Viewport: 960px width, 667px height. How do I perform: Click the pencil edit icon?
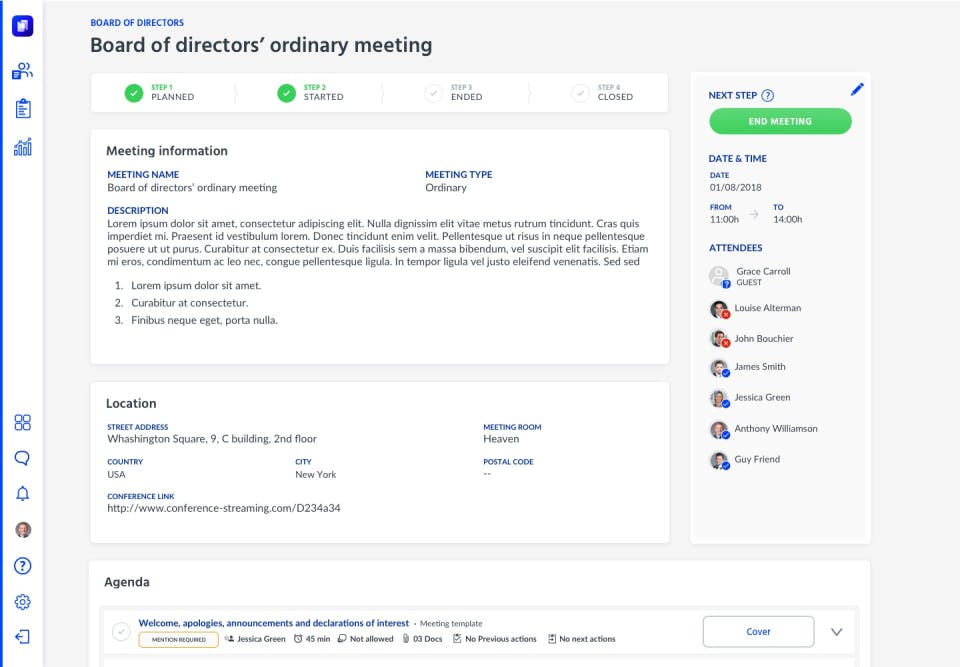click(x=857, y=89)
